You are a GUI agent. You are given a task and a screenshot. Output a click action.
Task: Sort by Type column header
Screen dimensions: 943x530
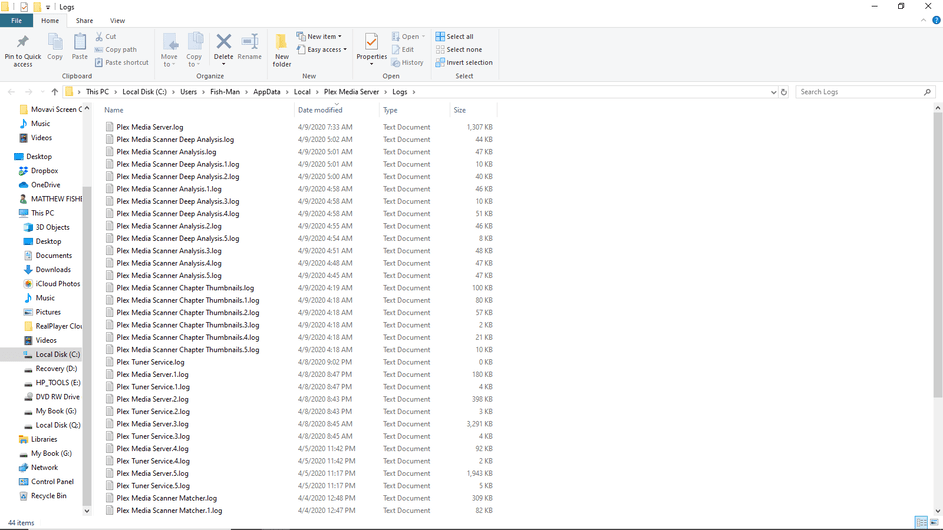414,110
